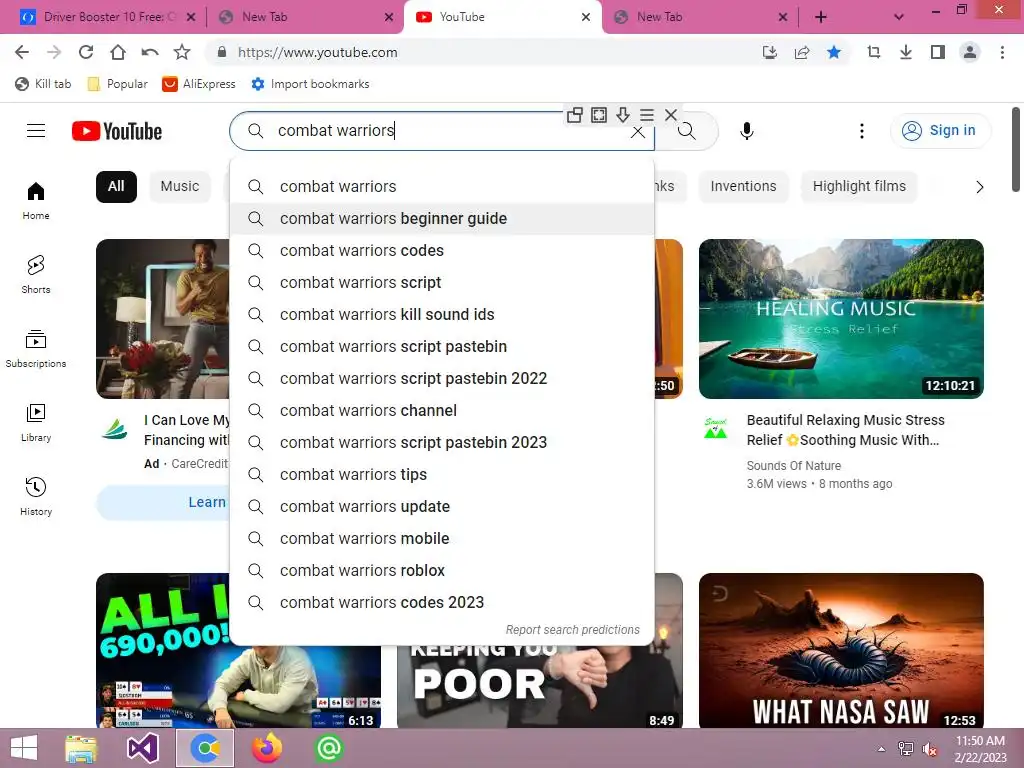Go back with the browser back arrow

click(x=22, y=52)
